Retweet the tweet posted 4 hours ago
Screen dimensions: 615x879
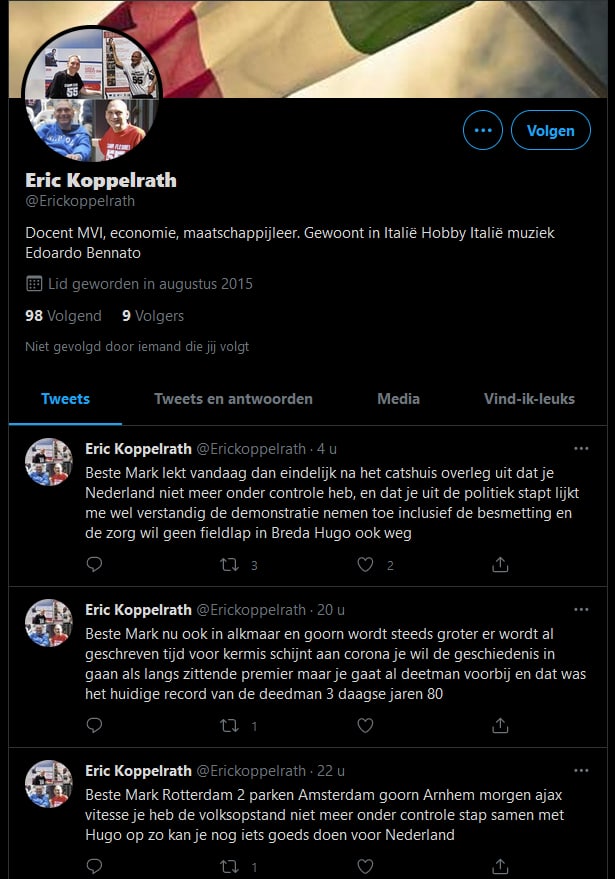(230, 565)
